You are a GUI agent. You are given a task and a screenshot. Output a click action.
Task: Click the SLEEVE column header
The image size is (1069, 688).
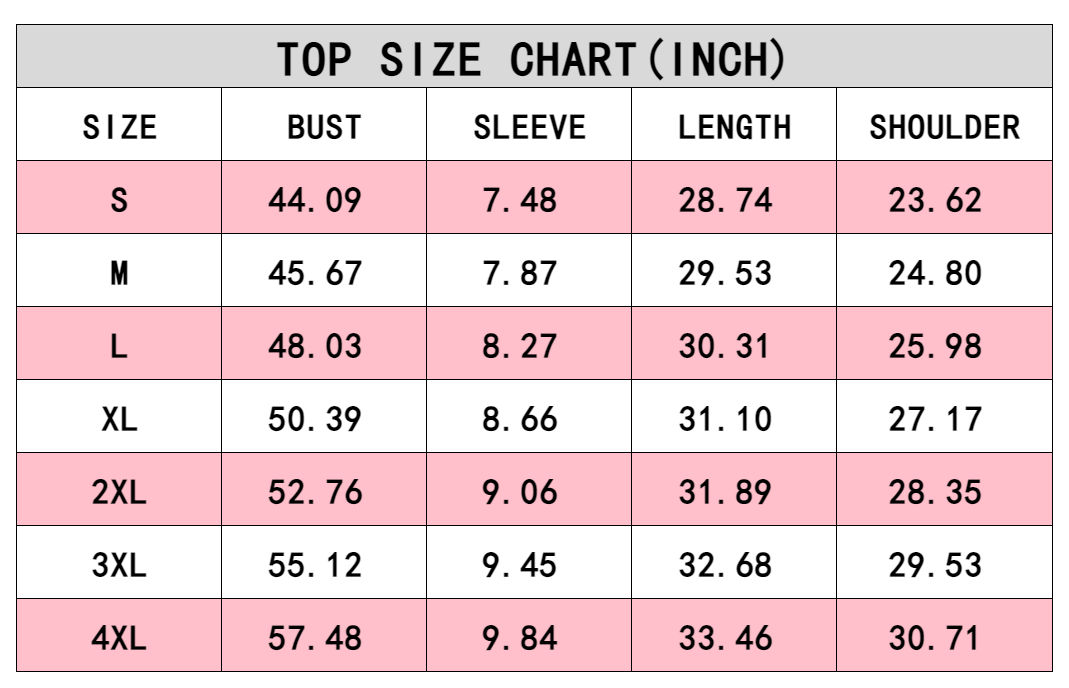point(529,127)
